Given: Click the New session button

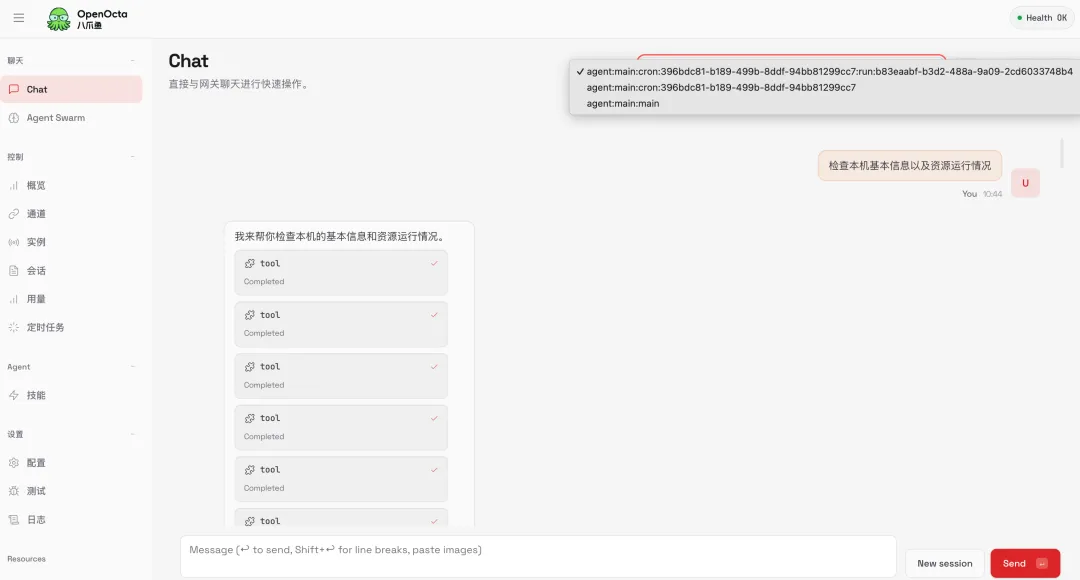Looking at the screenshot, I should coord(944,563).
